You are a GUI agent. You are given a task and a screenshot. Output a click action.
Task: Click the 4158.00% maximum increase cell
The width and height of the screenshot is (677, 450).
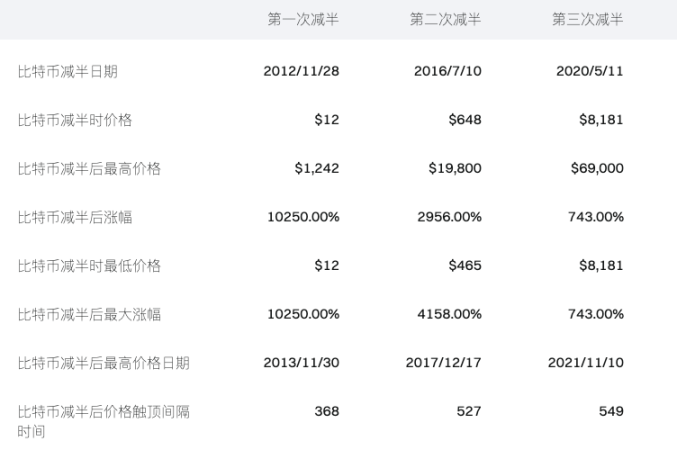[447, 314]
